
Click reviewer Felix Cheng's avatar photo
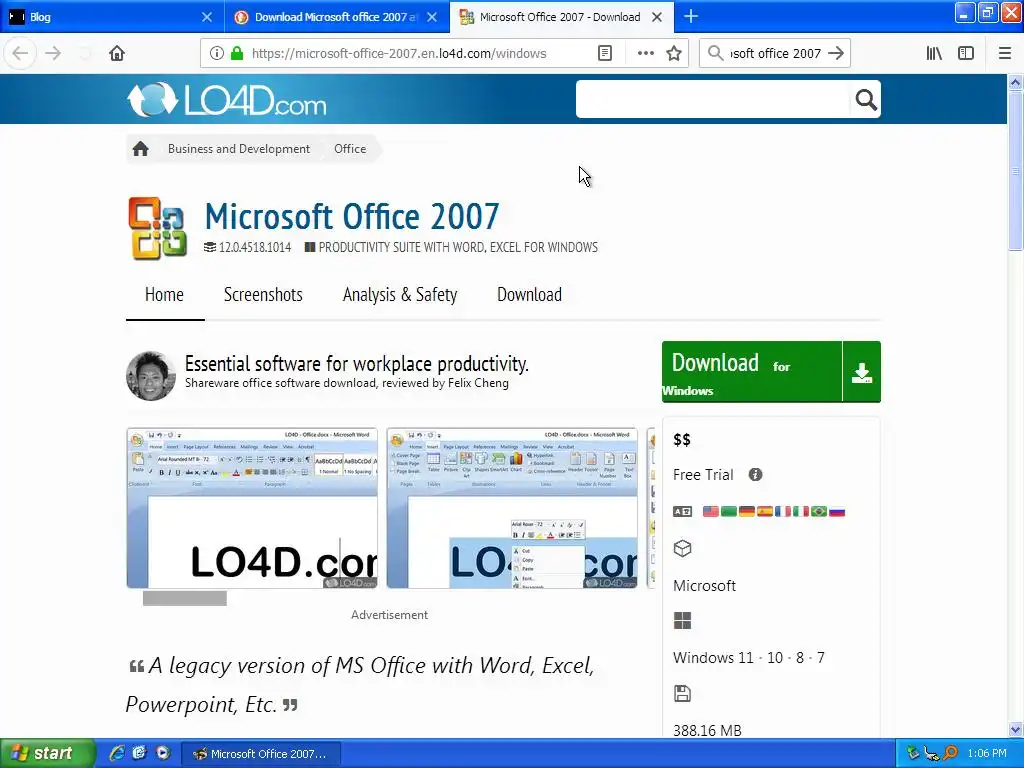(151, 376)
